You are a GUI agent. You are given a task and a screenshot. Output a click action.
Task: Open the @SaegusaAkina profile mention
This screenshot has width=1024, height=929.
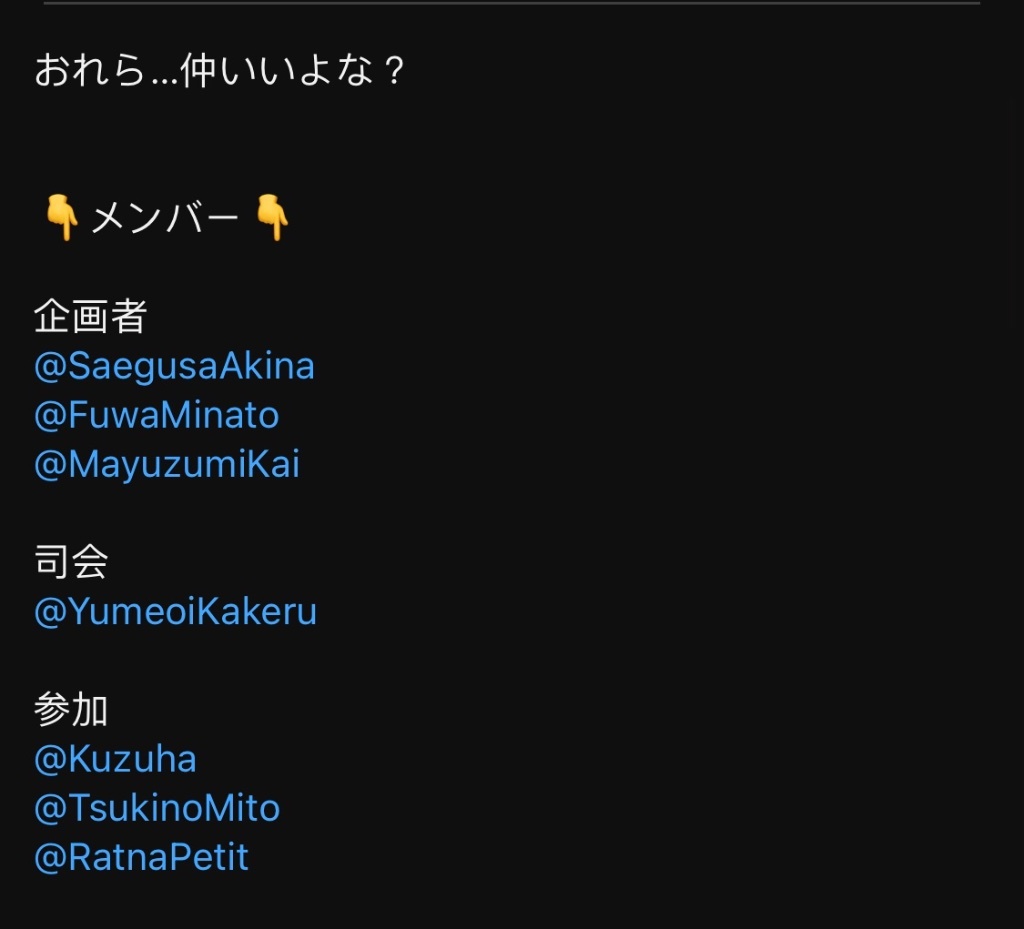pyautogui.click(x=174, y=366)
